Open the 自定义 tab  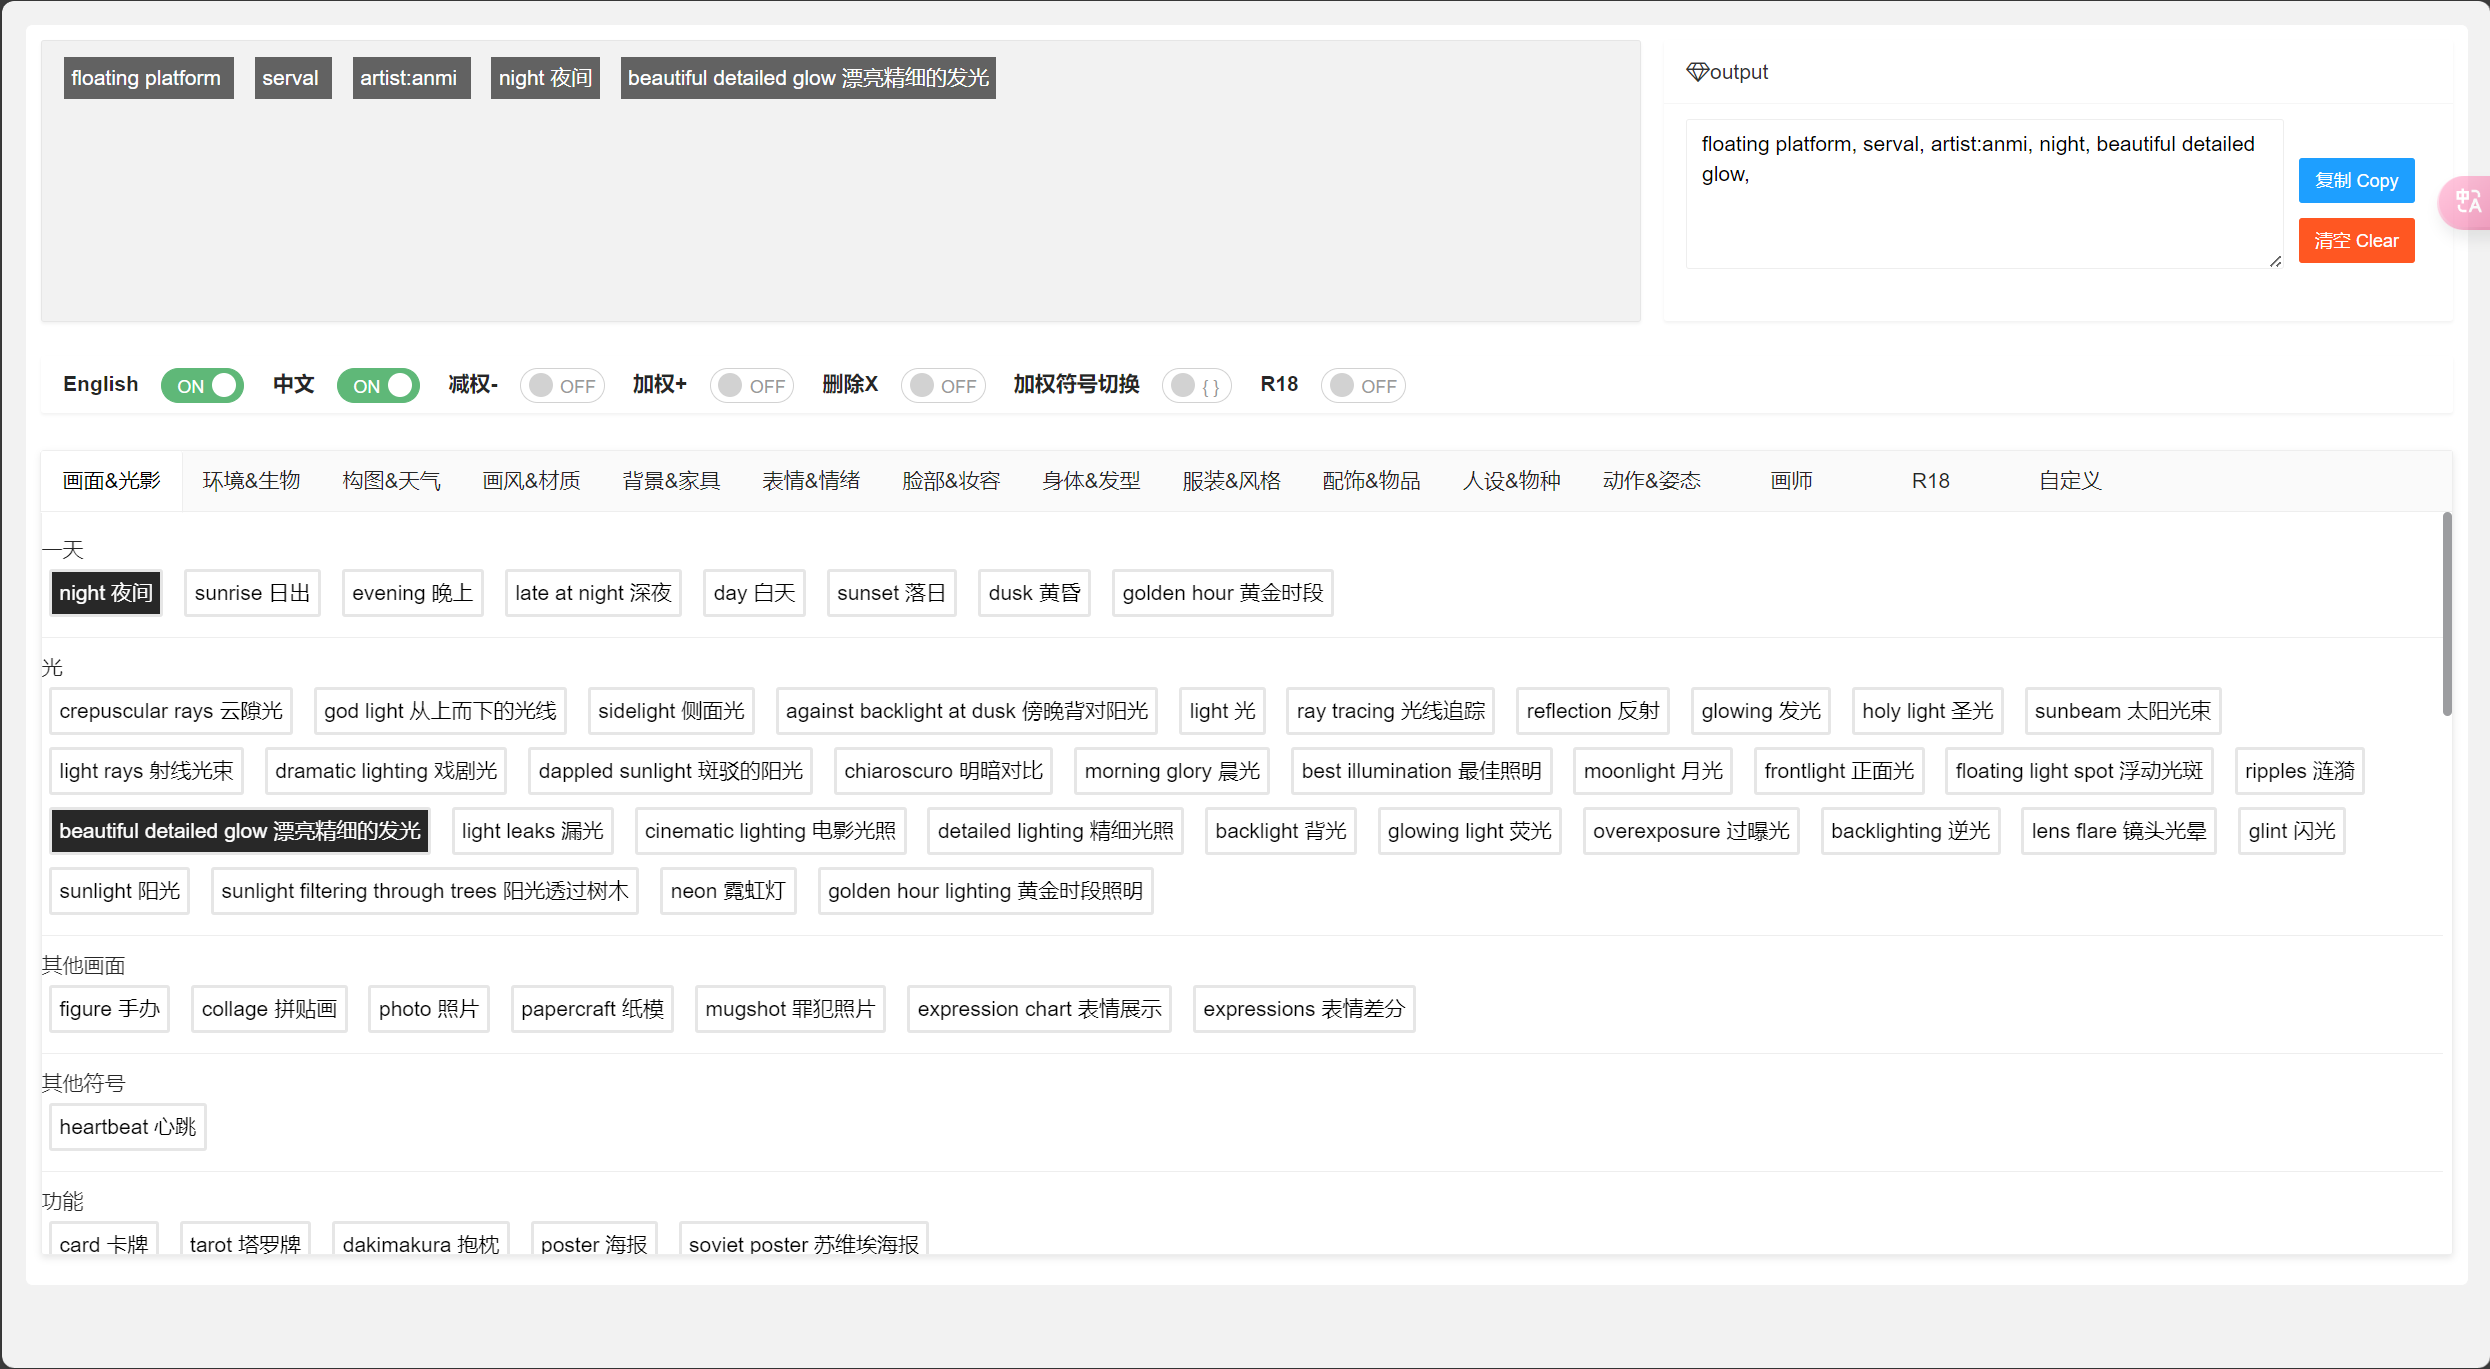coord(2070,481)
